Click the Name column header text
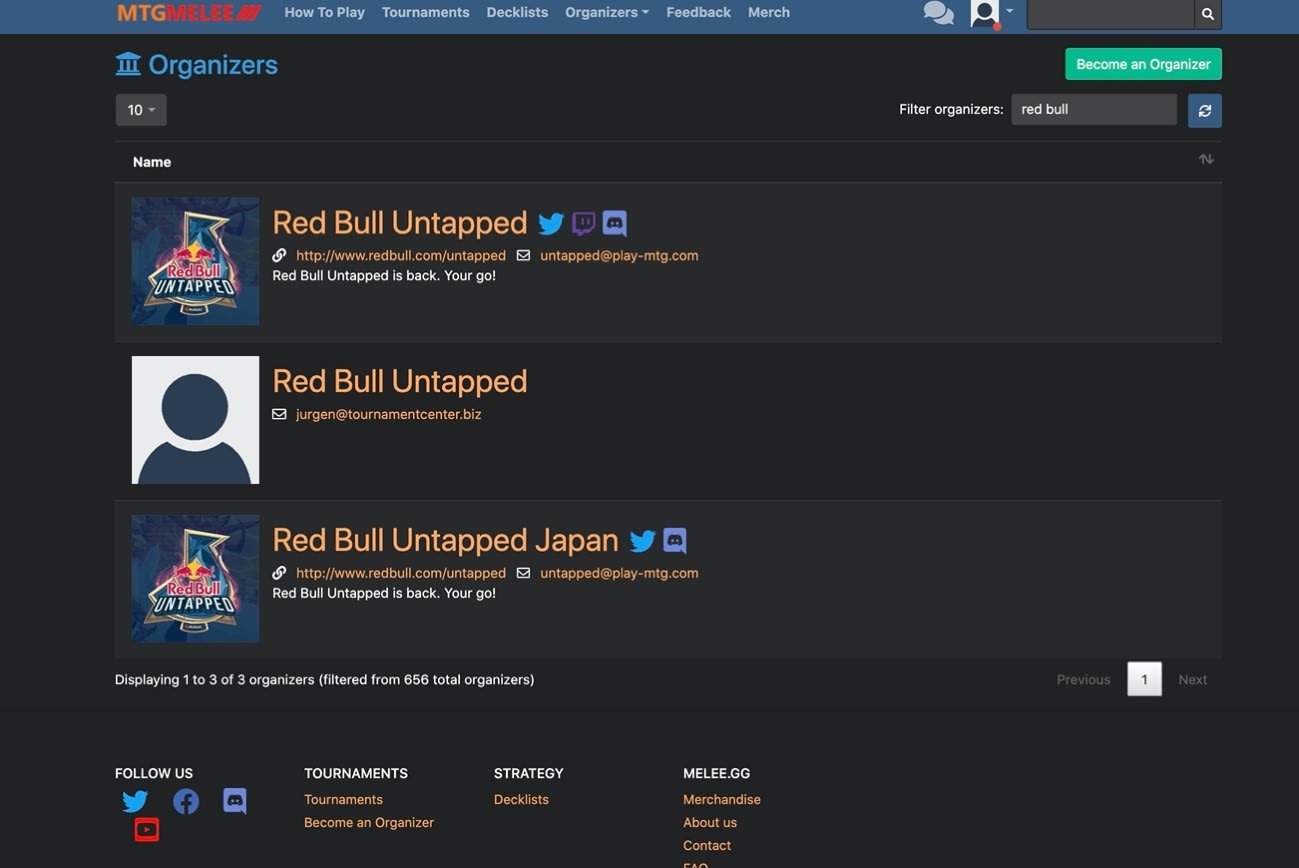Image resolution: width=1299 pixels, height=868 pixels. 152,162
